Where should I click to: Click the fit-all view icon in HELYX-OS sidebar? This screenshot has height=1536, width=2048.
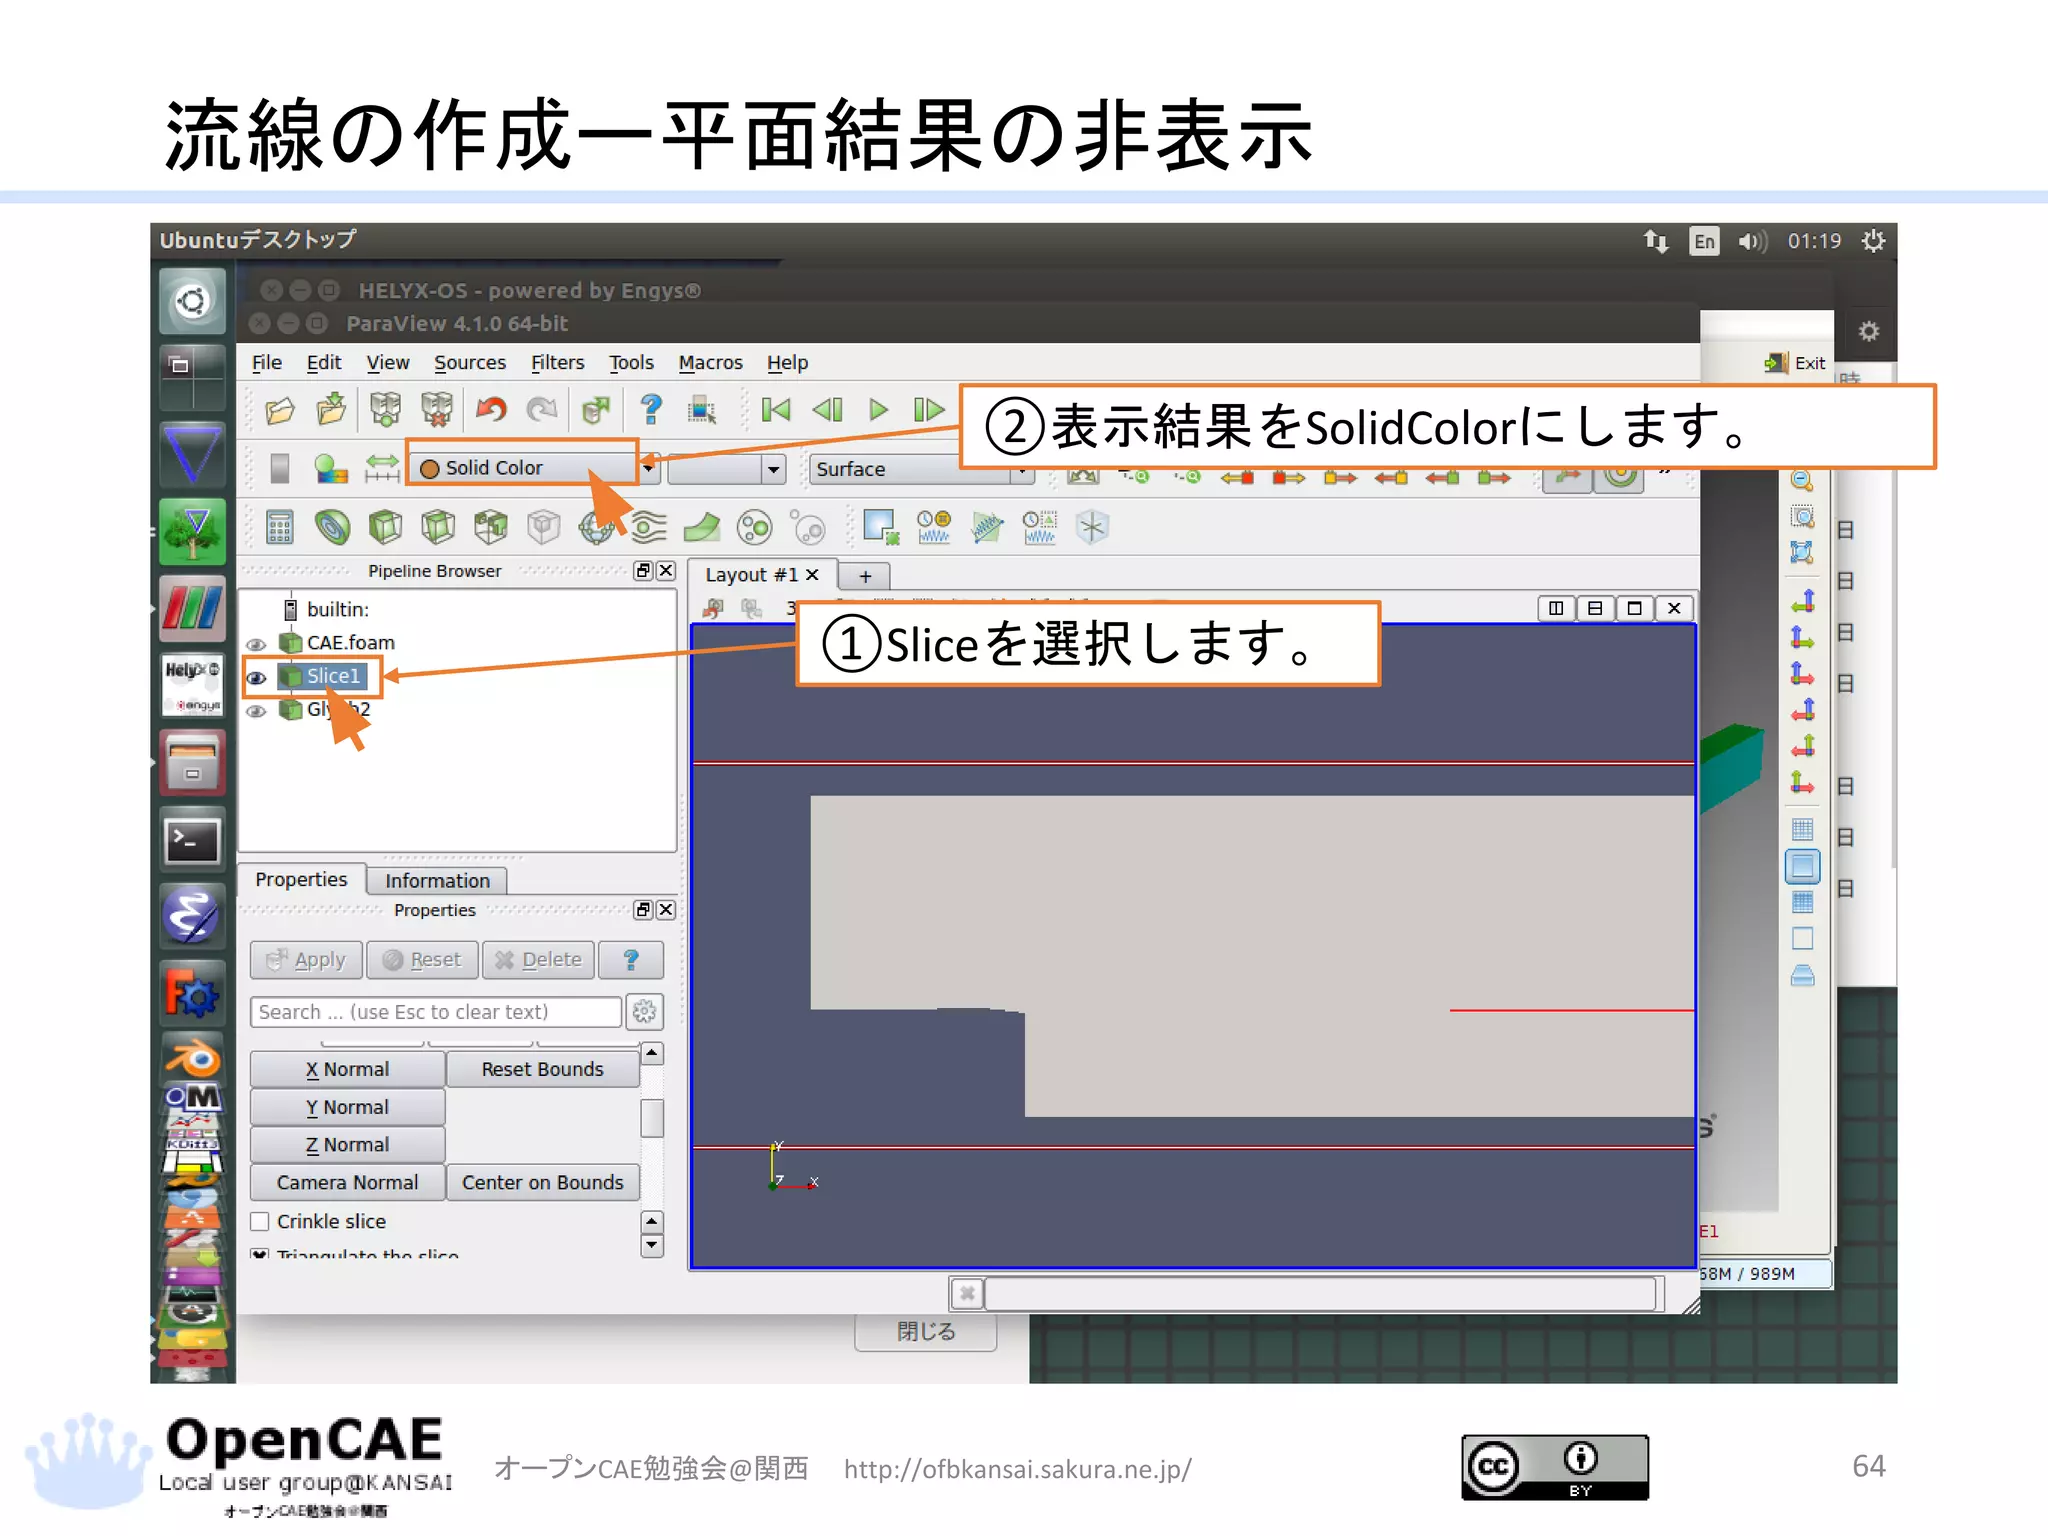click(1802, 552)
